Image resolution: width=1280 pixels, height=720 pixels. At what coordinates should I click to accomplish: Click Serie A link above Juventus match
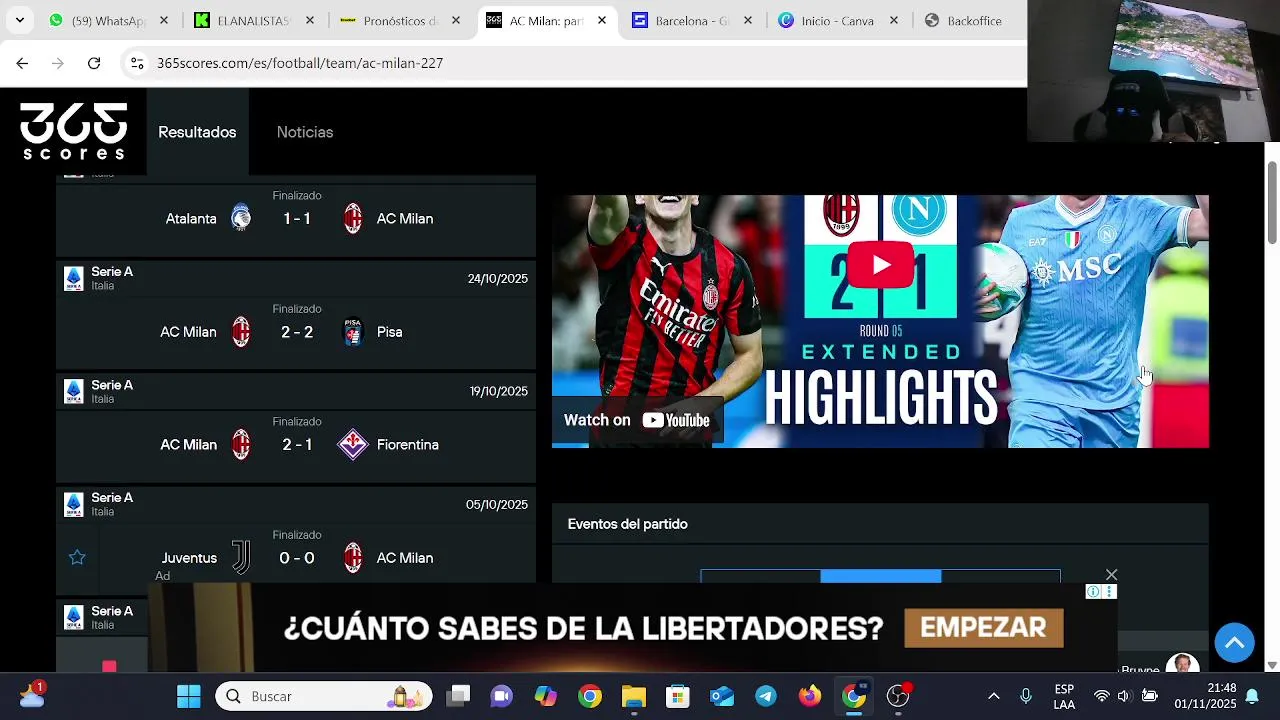coord(112,498)
